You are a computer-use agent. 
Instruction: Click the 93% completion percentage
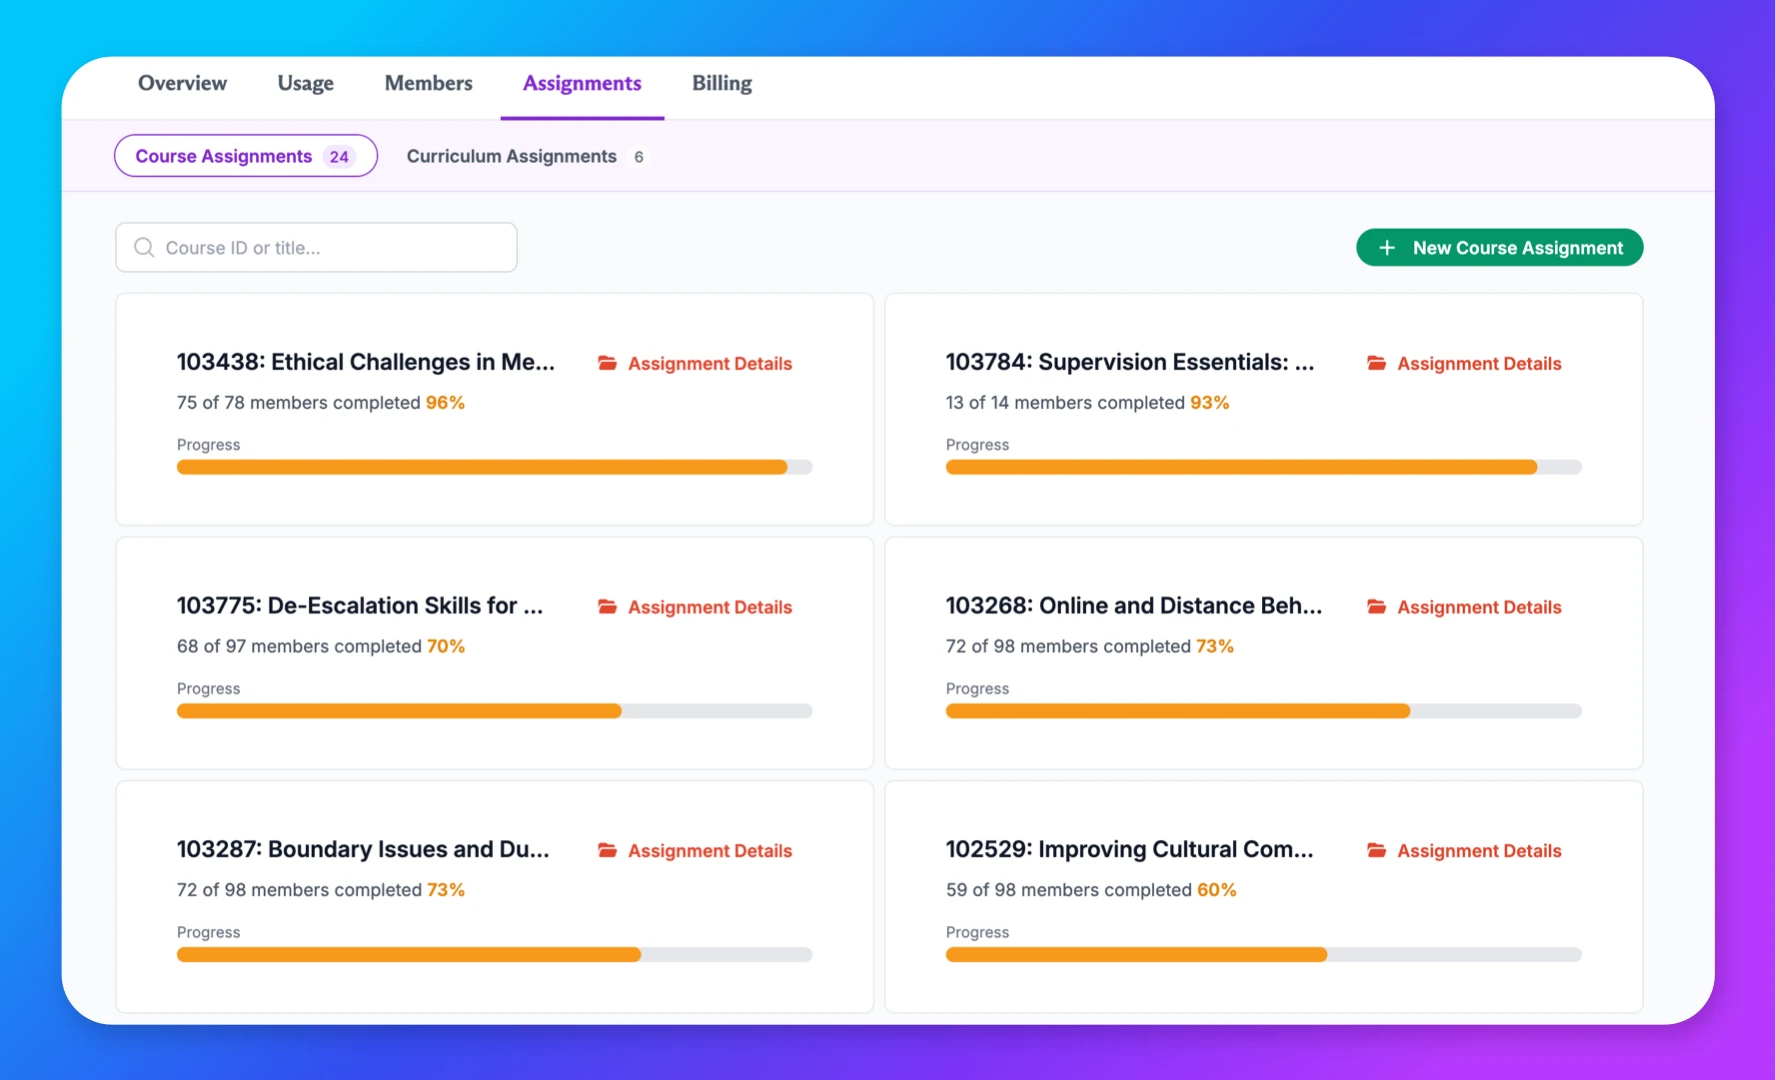[1209, 402]
